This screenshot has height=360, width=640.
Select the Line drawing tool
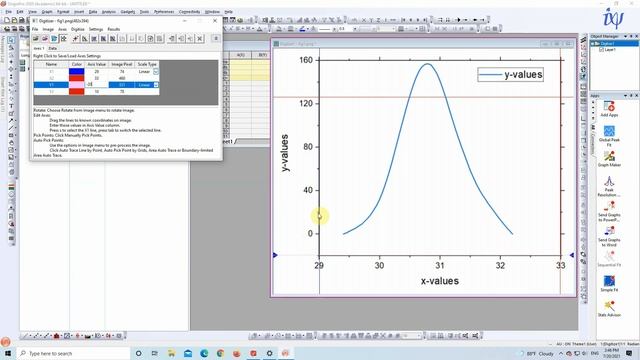(11, 128)
